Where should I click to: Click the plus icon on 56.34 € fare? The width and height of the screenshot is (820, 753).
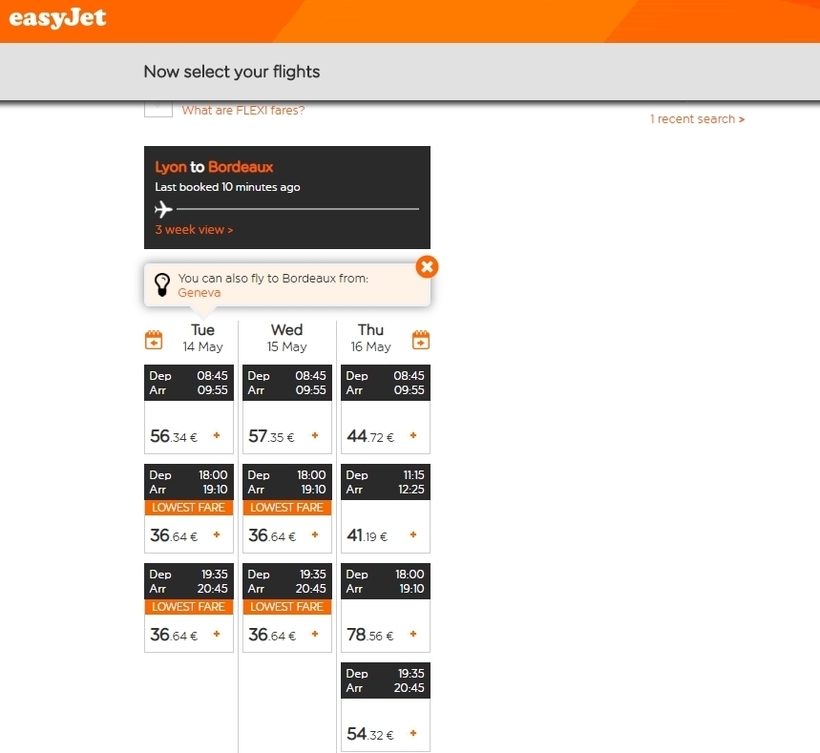pos(217,435)
